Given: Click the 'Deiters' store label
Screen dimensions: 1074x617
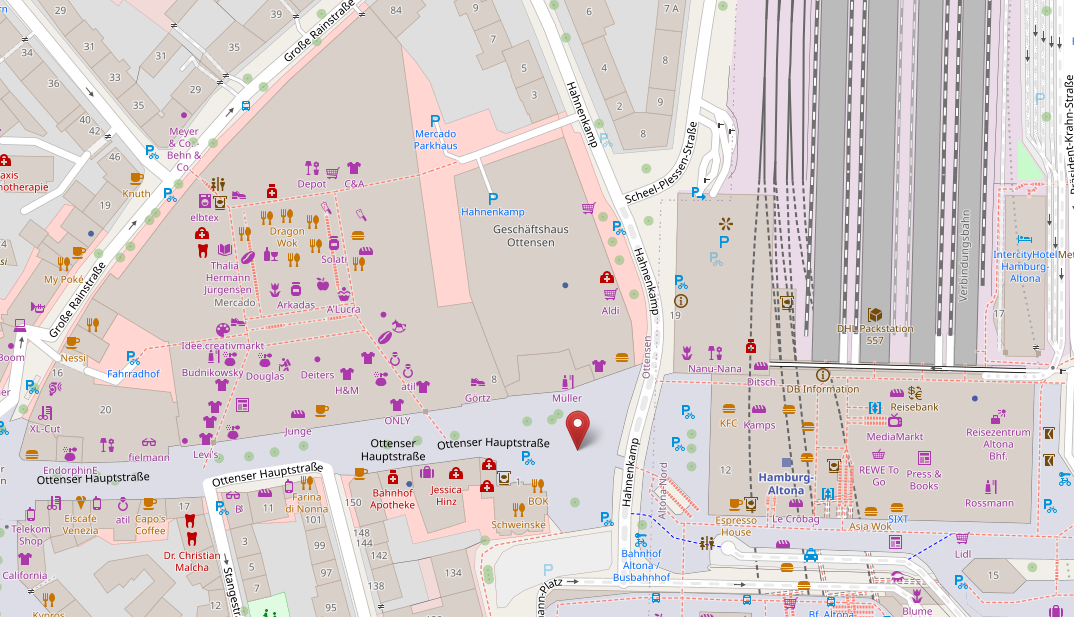Looking at the screenshot, I should 317,375.
